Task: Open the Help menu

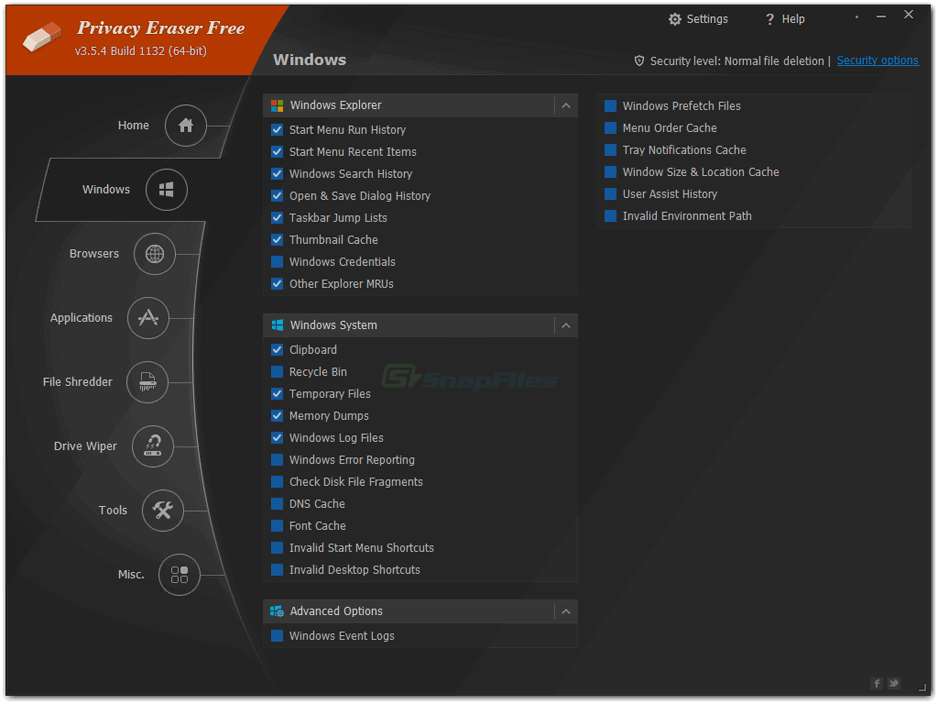Action: point(784,19)
